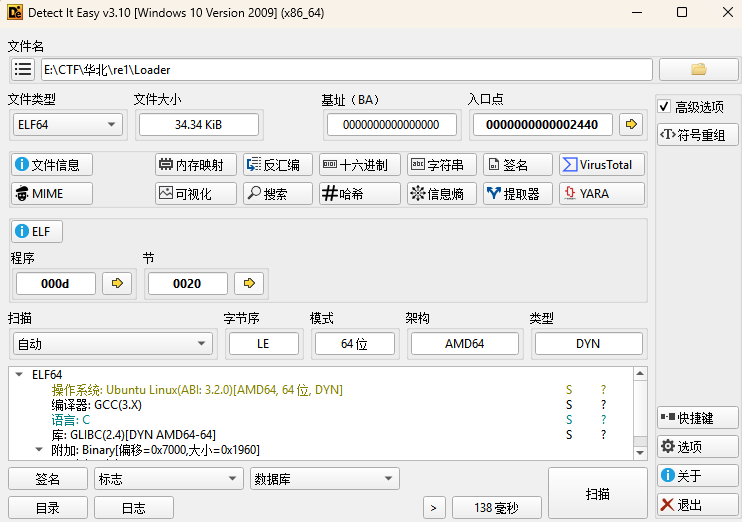Minimize the Detect It Easy window
Image resolution: width=742 pixels, height=522 pixels.
click(637, 12)
